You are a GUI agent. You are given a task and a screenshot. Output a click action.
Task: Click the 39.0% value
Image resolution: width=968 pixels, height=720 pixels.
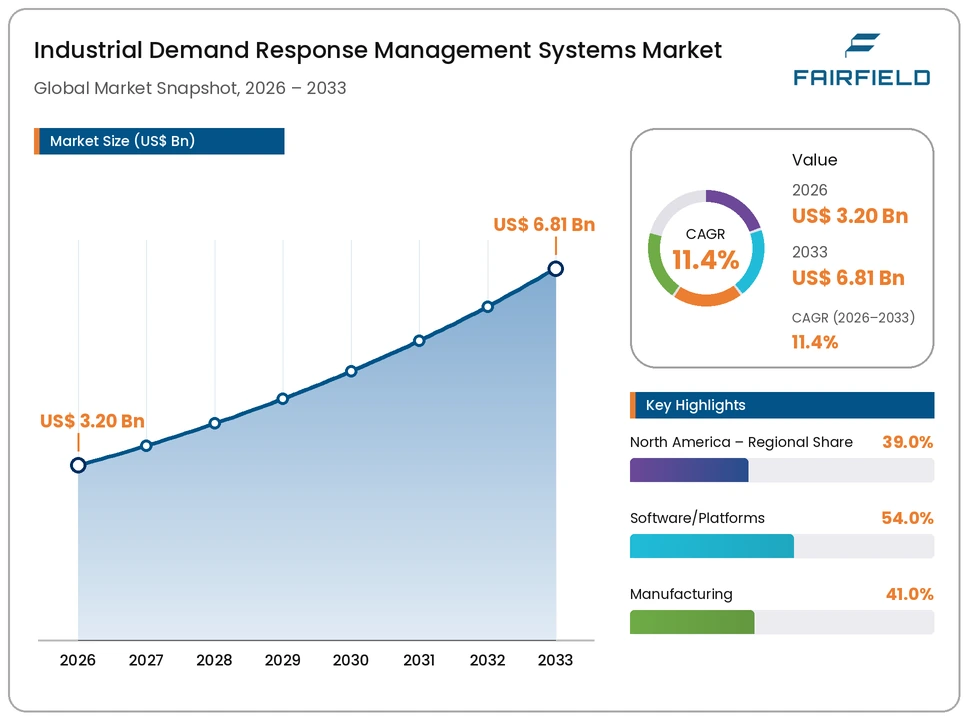(908, 442)
